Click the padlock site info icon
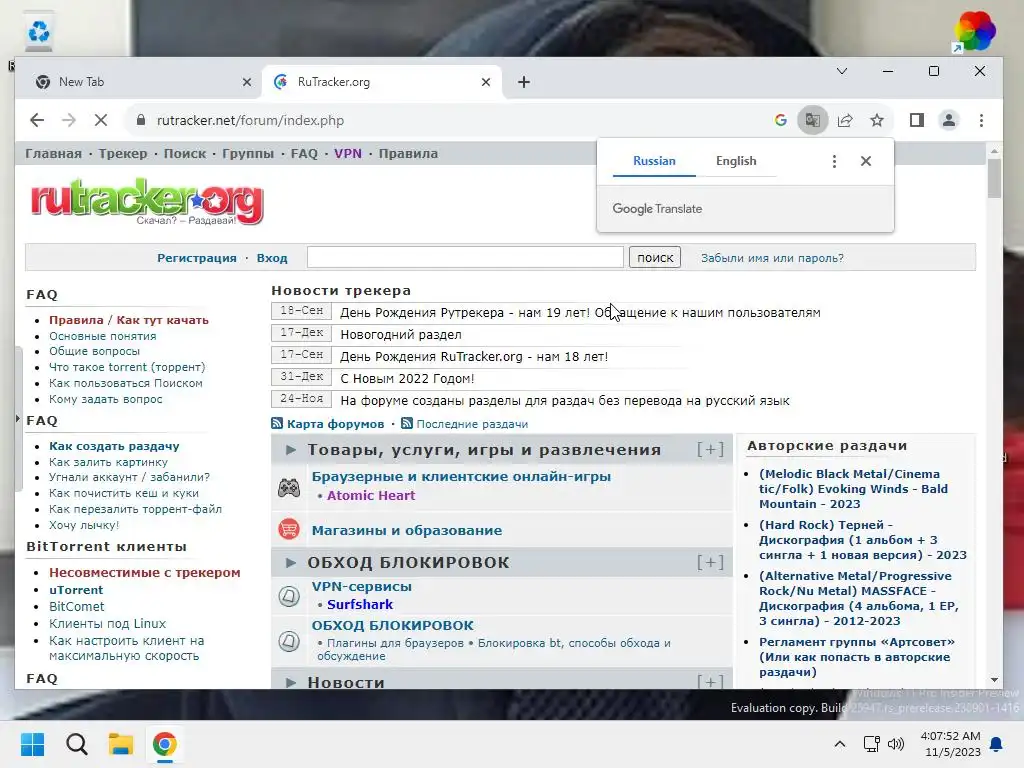The width and height of the screenshot is (1024, 768). (140, 120)
